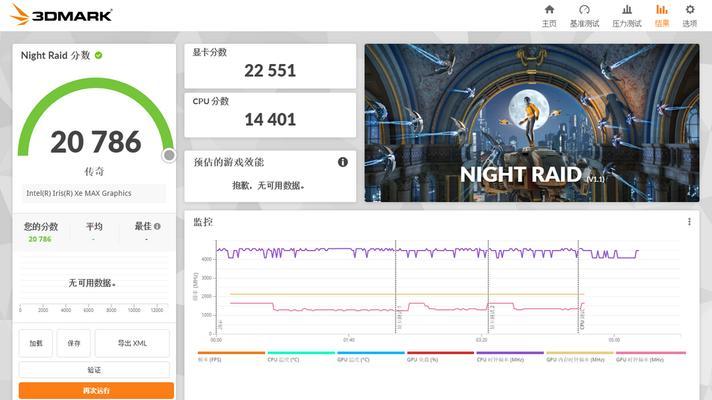Click the 03:20 time label on chart axis
Image resolution: width=712 pixels, height=400 pixels.
click(x=481, y=340)
